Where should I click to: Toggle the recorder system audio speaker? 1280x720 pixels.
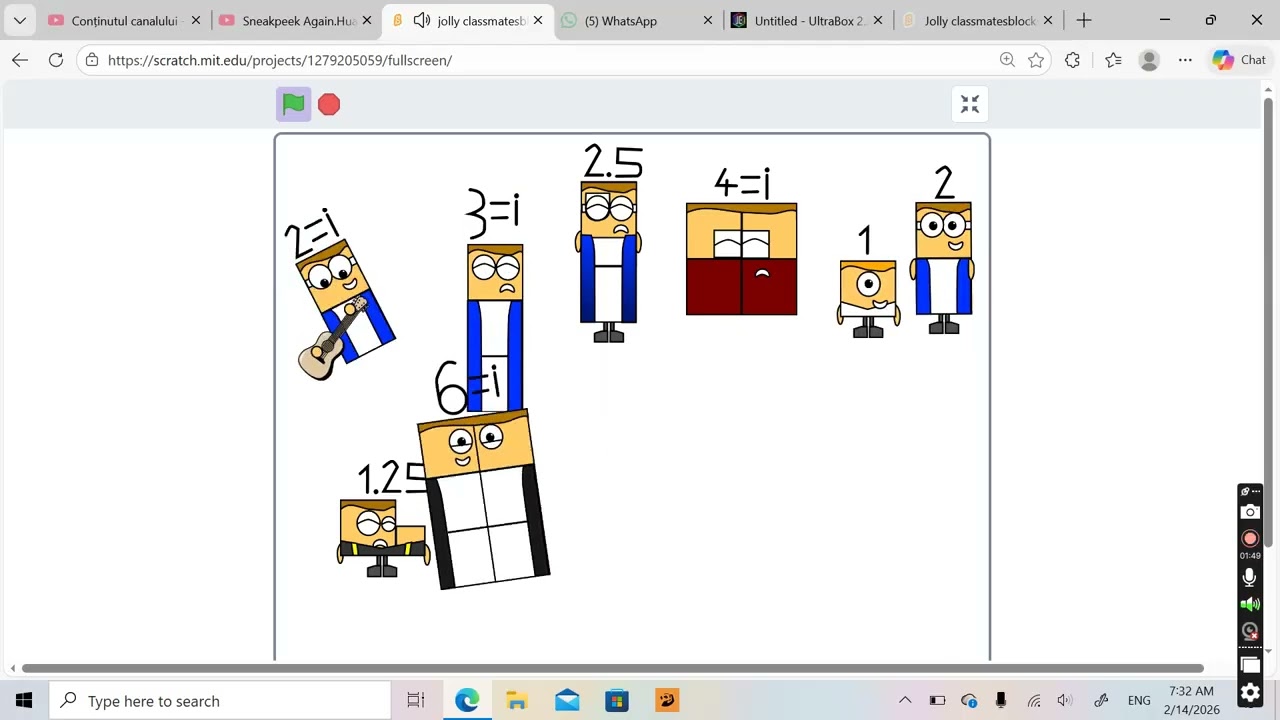1250,604
